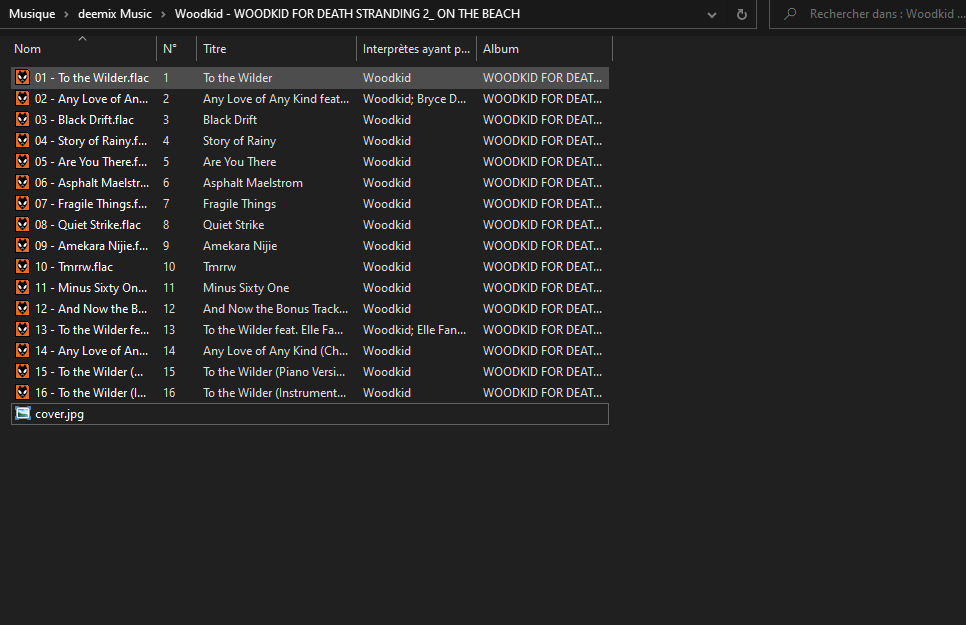Go to the Musique breadcrumb folder
Image resolution: width=966 pixels, height=625 pixels.
32,14
